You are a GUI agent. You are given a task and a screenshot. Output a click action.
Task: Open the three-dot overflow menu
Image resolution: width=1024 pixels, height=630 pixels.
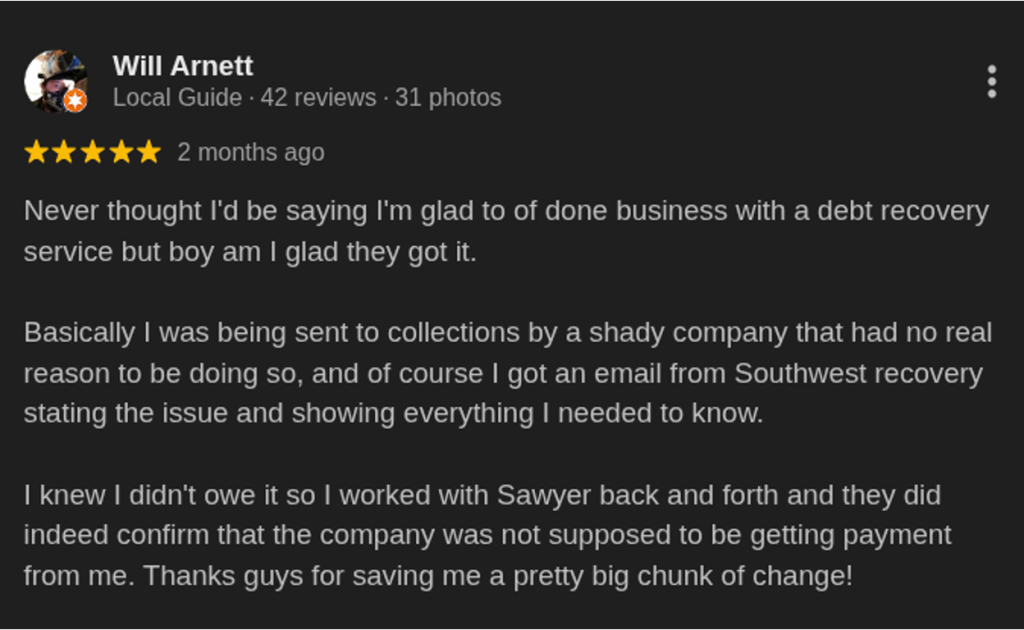[x=991, y=79]
